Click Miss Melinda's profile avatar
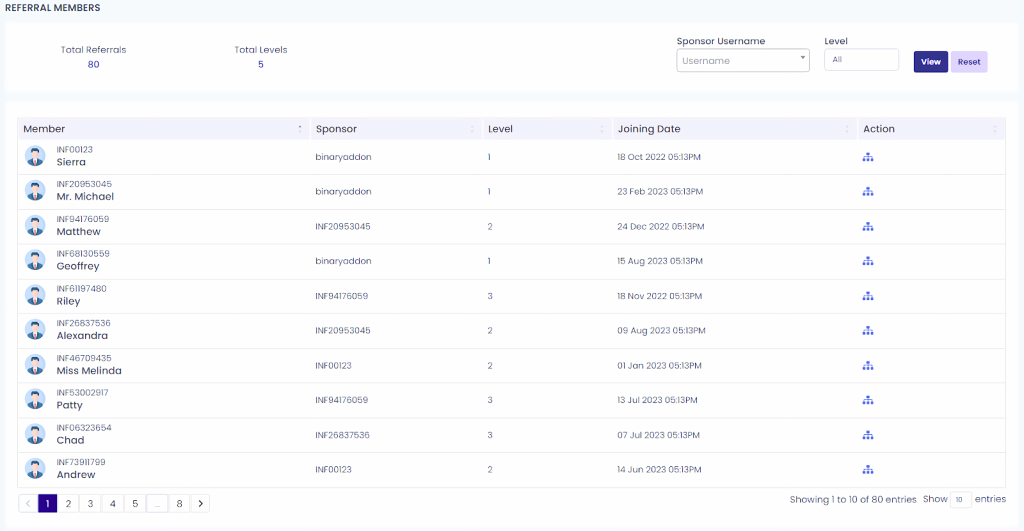The width and height of the screenshot is (1024, 531). coord(36,365)
